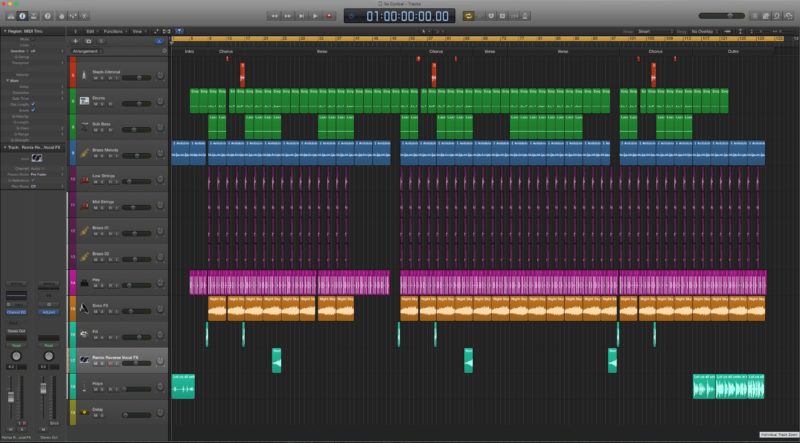Image resolution: width=800 pixels, height=443 pixels.
Task: Select the Remix Reverse Vocal FX track header
Action: point(118,360)
